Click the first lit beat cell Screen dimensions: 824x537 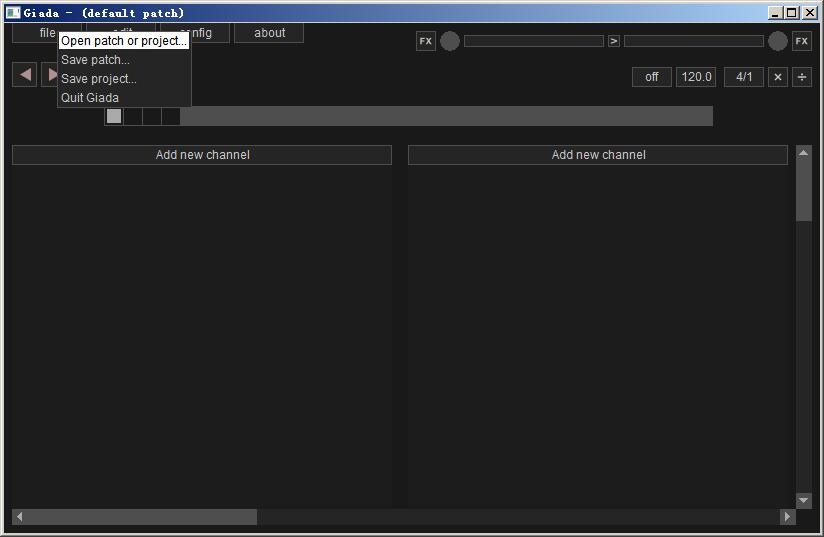click(x=114, y=116)
